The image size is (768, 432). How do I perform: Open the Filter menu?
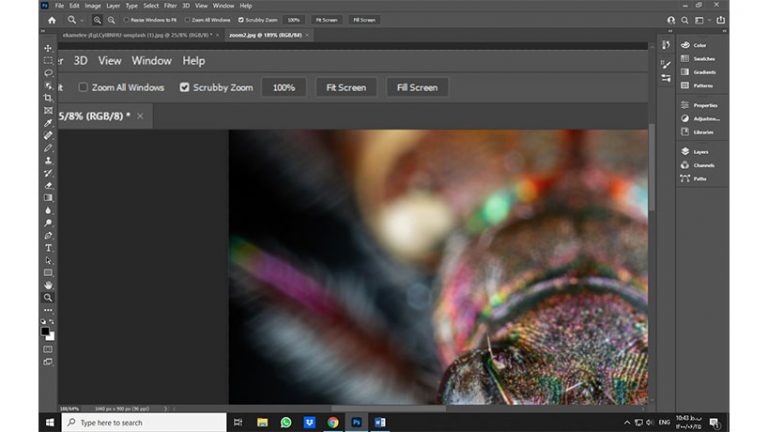pyautogui.click(x=170, y=6)
